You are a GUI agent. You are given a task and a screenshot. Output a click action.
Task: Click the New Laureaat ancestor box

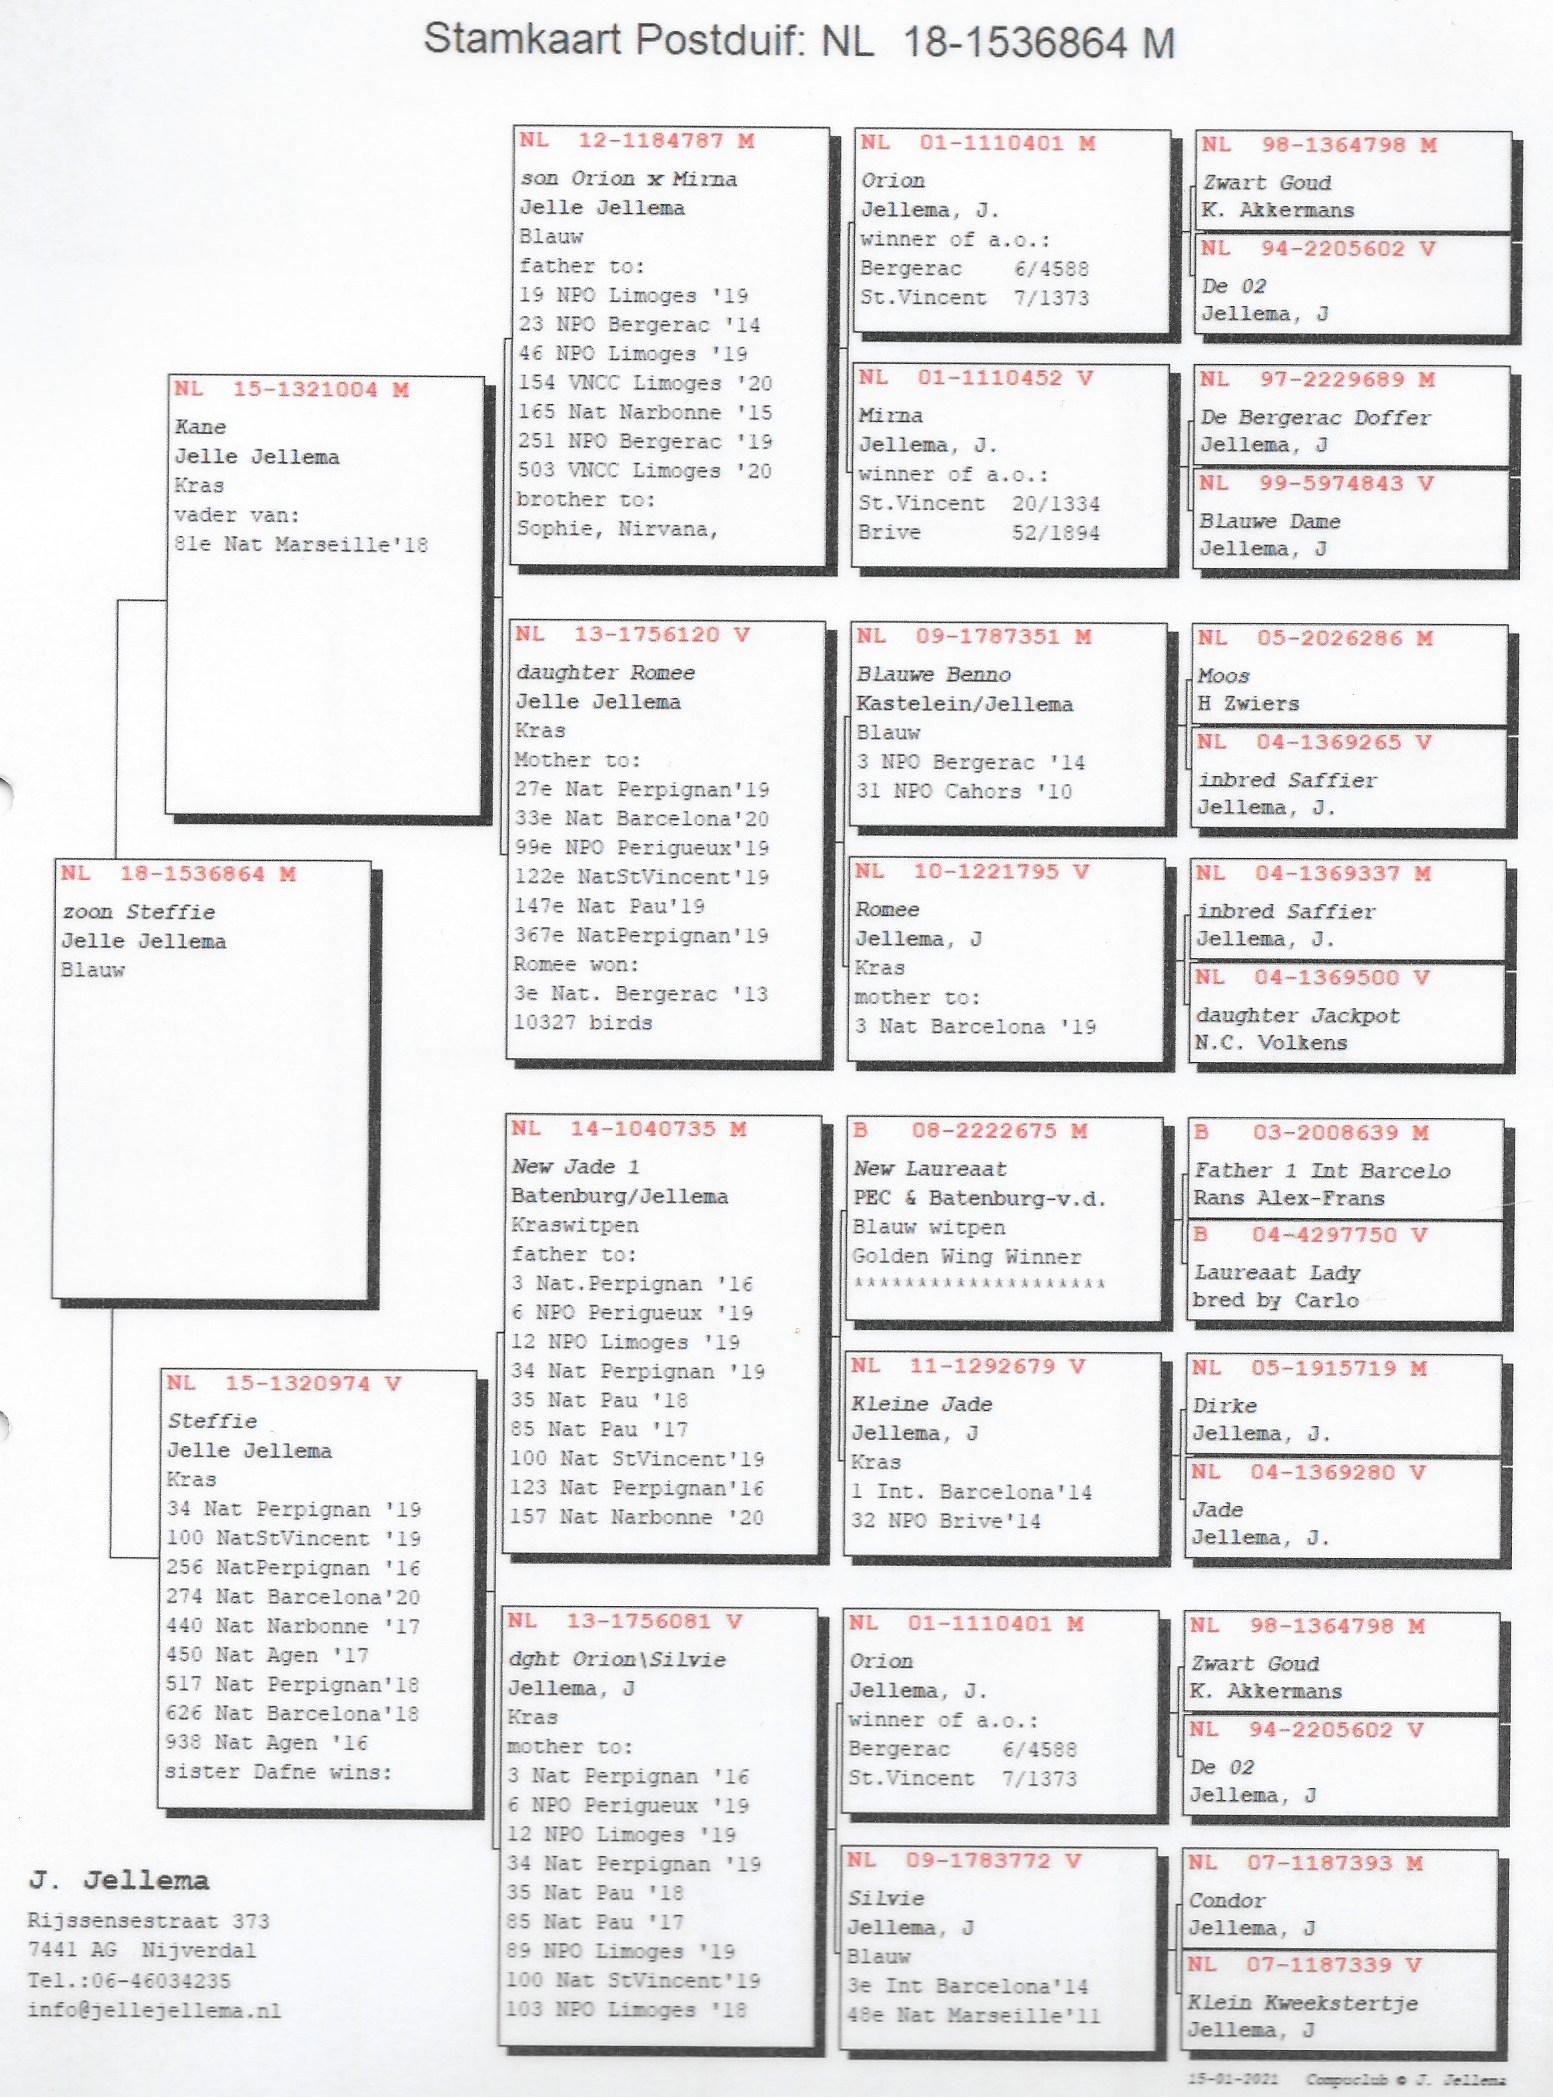point(1004,1219)
